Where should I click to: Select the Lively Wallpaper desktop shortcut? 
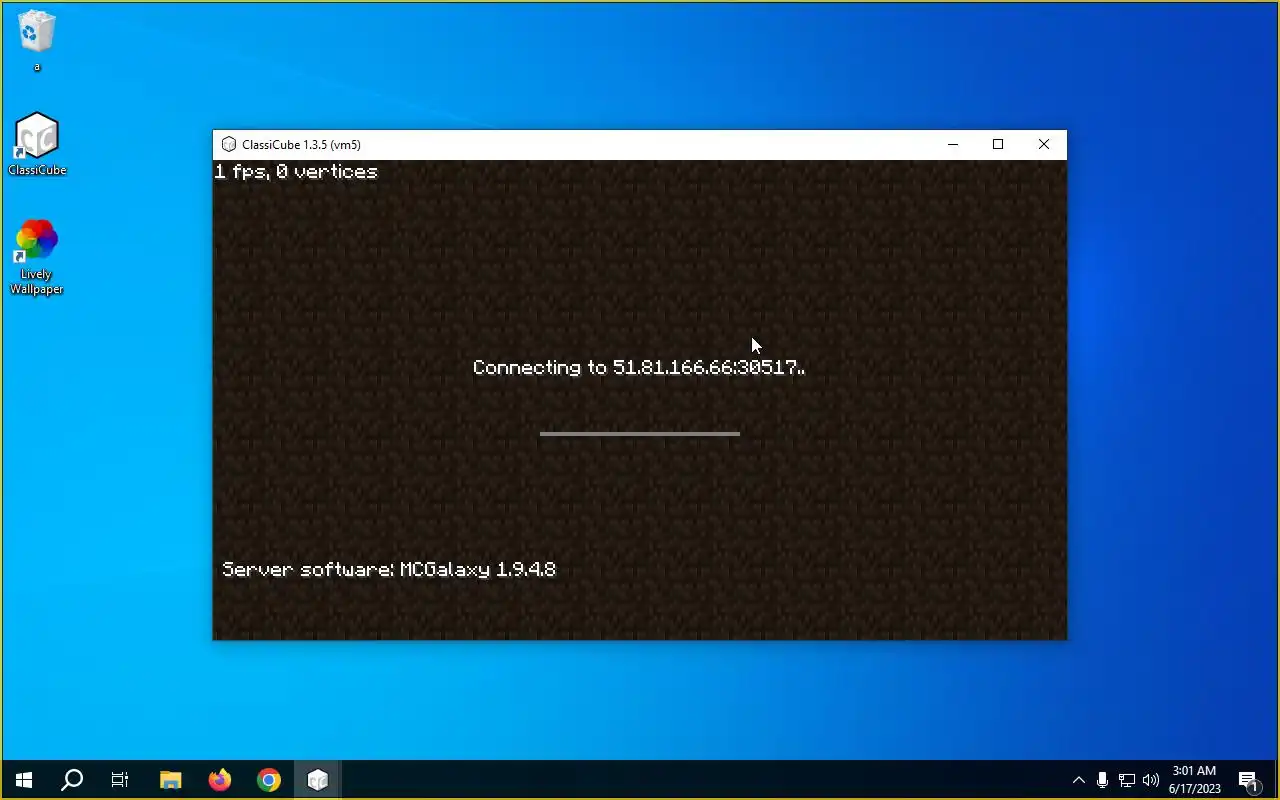pyautogui.click(x=37, y=257)
